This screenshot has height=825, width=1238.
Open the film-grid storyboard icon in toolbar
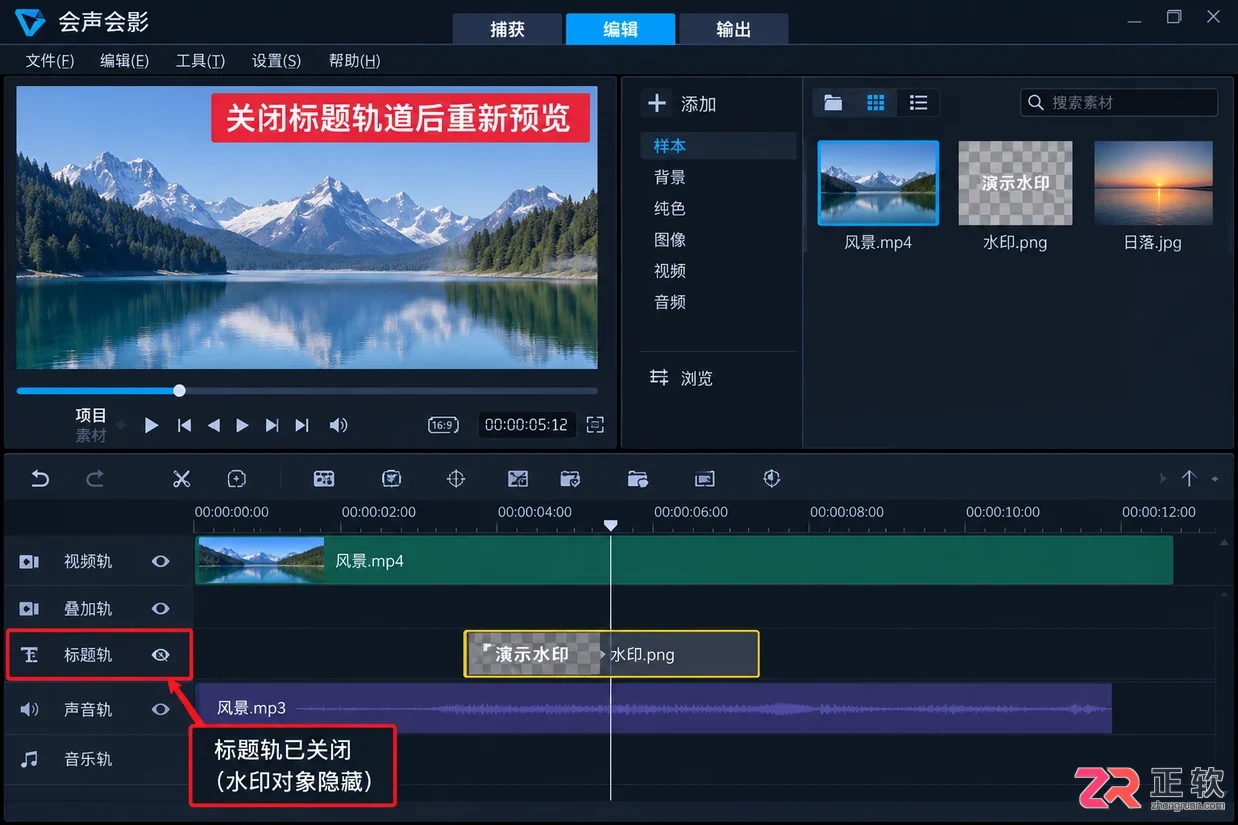pyautogui.click(x=324, y=479)
